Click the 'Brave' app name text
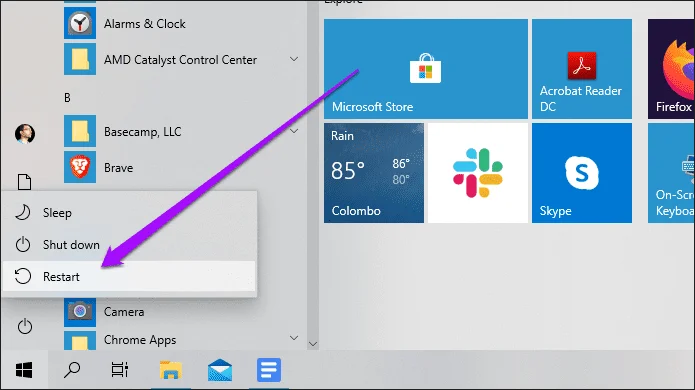 click(x=118, y=168)
